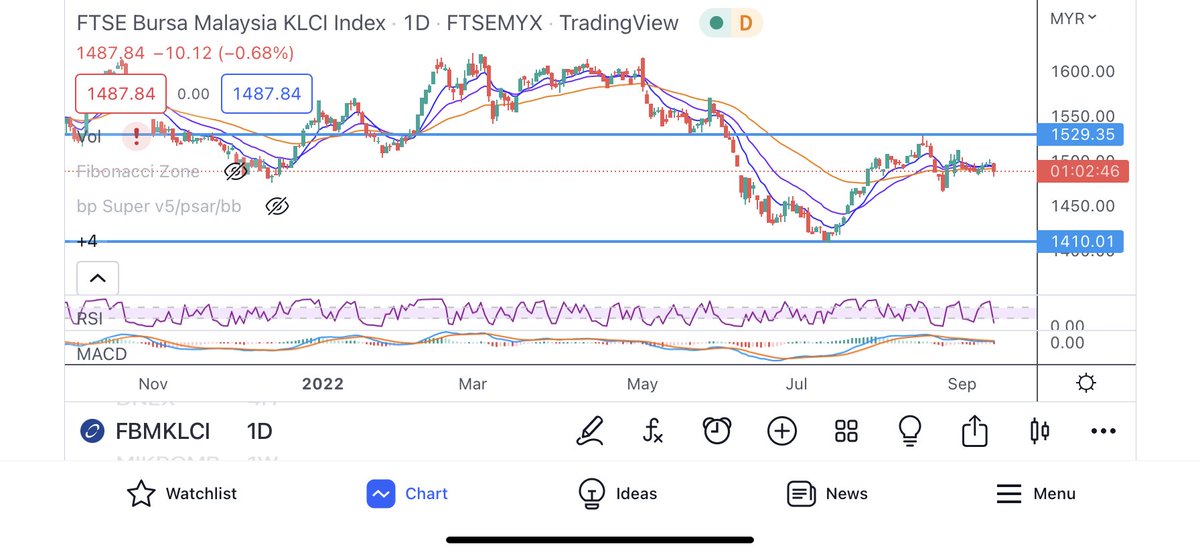Open the three-dots more options
The image size is (1200, 554).
tap(1103, 431)
